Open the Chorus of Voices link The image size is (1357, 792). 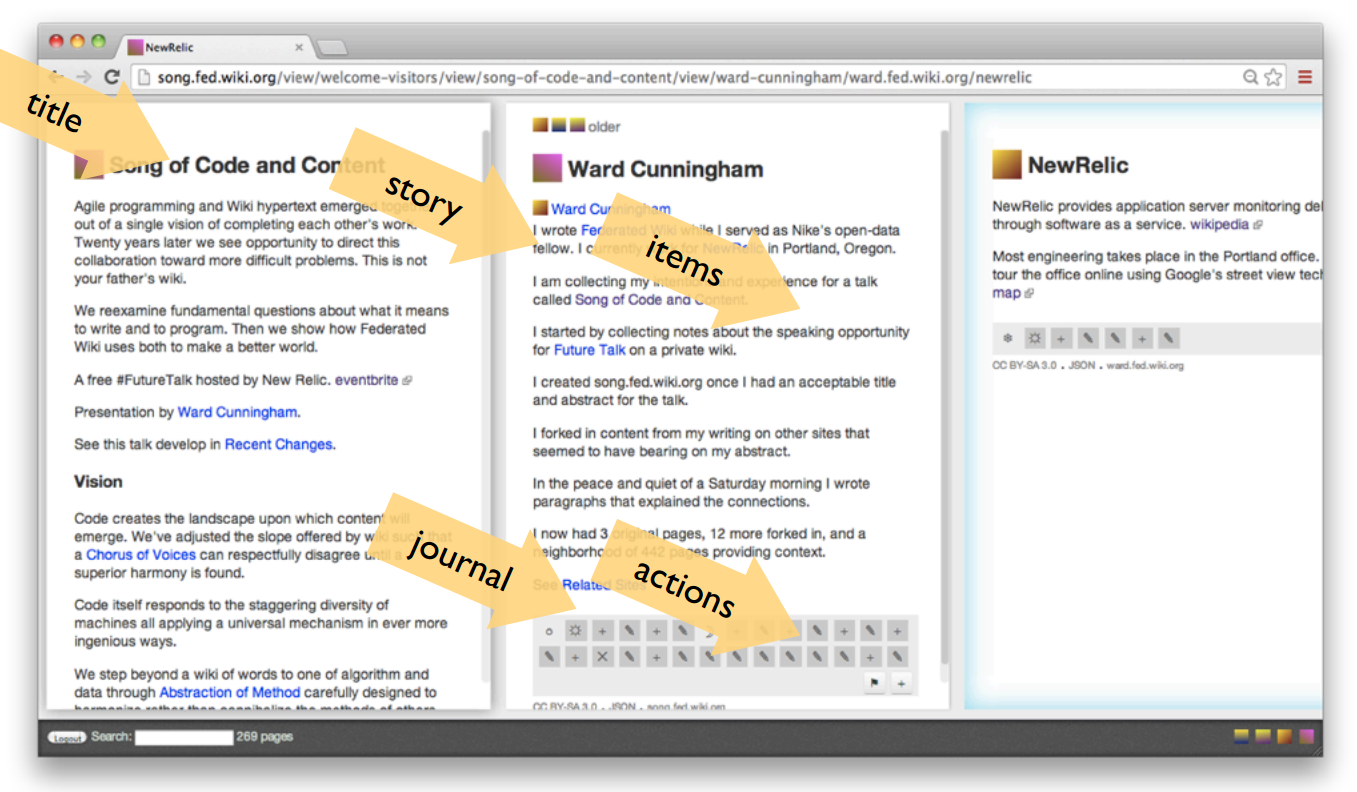[x=141, y=555]
